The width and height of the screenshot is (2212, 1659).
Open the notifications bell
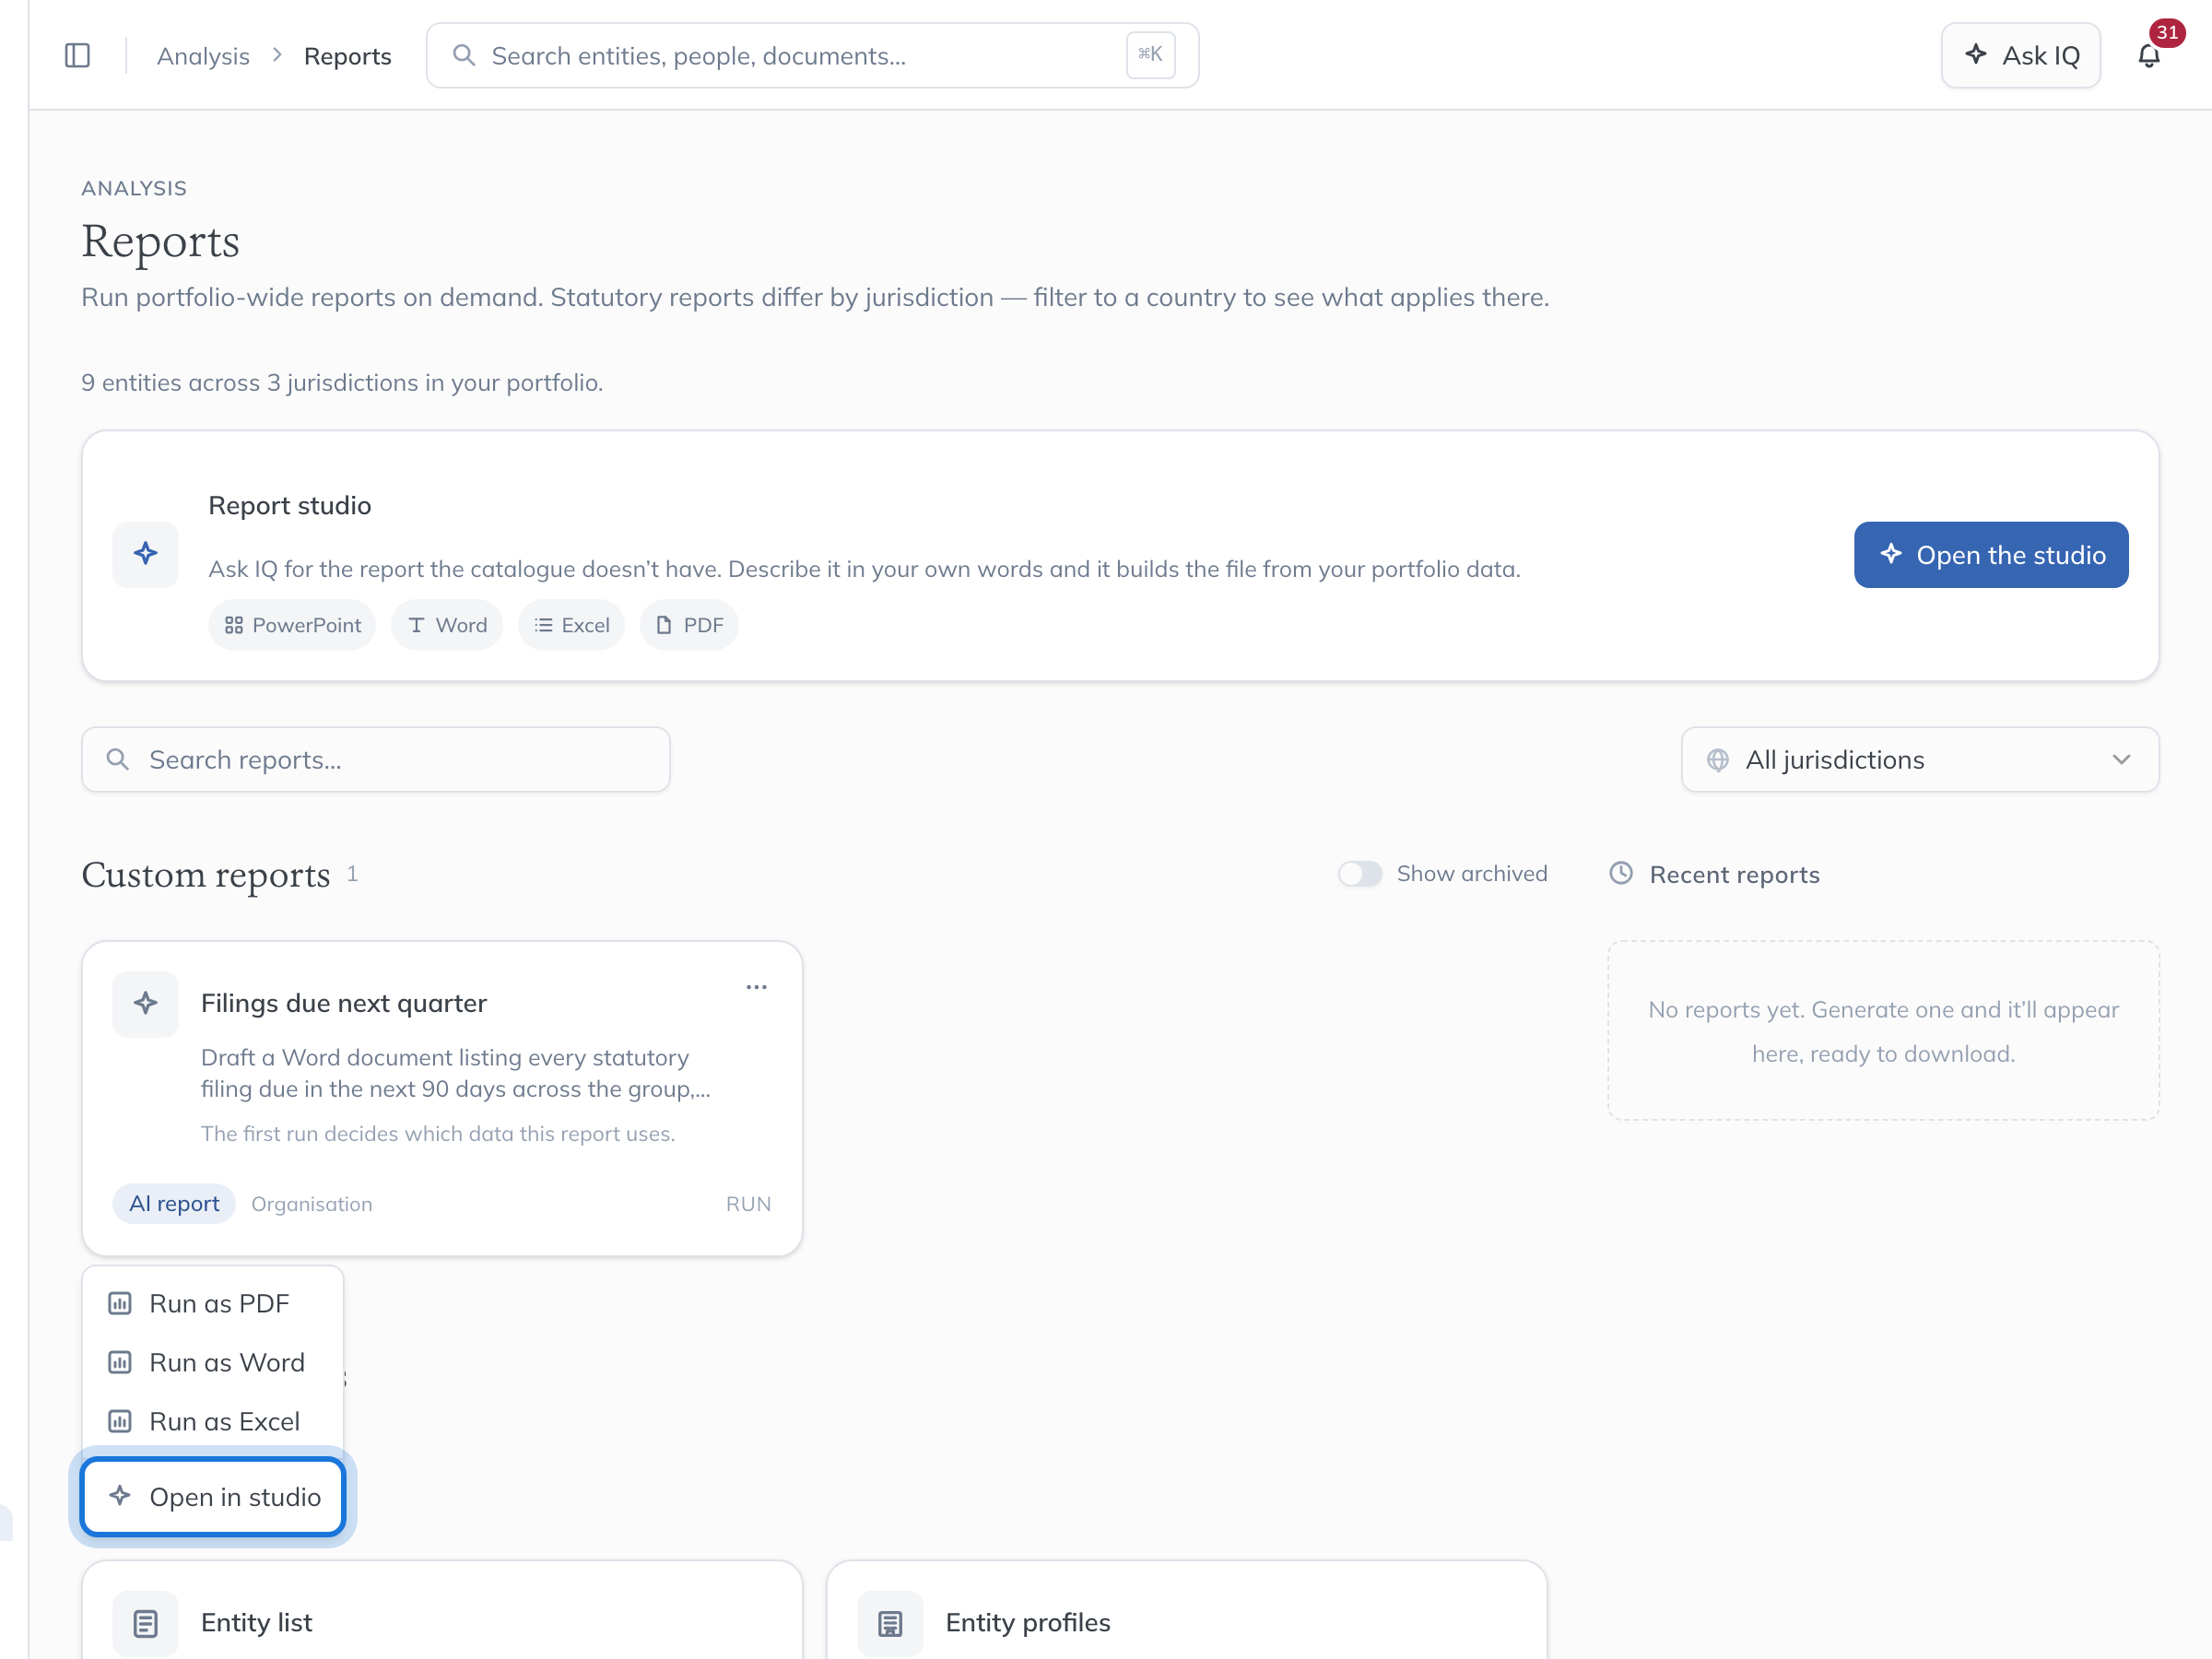[2148, 55]
